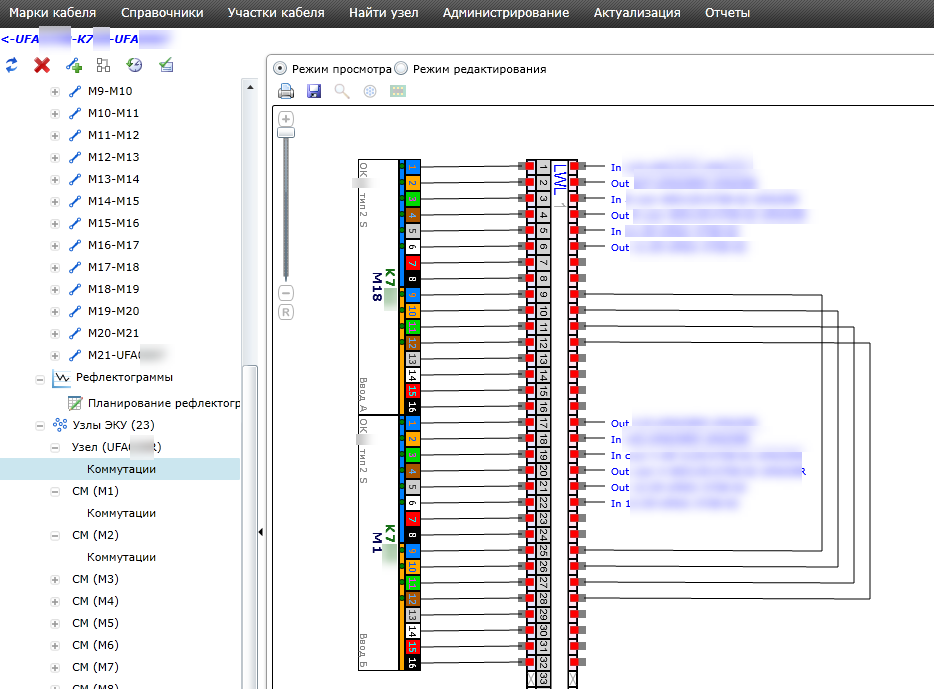Click the diagram zoom slider handle

click(x=286, y=133)
